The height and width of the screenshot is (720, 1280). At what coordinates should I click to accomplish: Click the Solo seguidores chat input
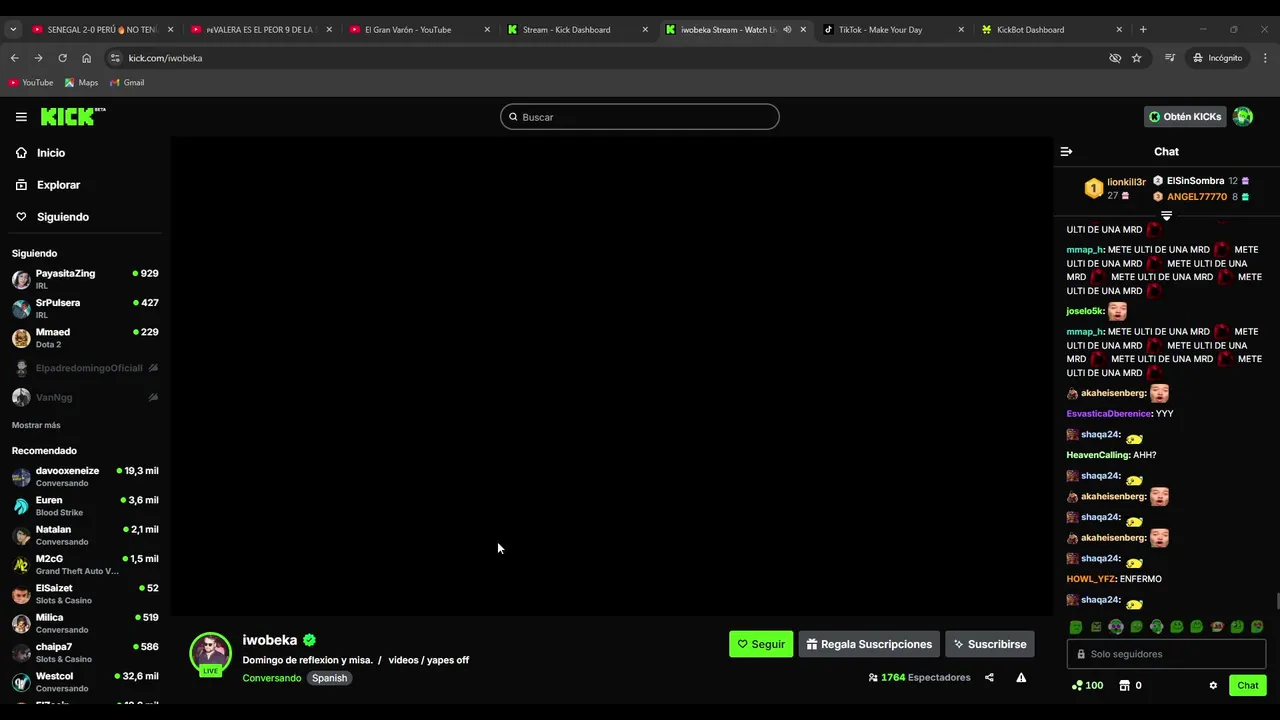(x=1166, y=654)
